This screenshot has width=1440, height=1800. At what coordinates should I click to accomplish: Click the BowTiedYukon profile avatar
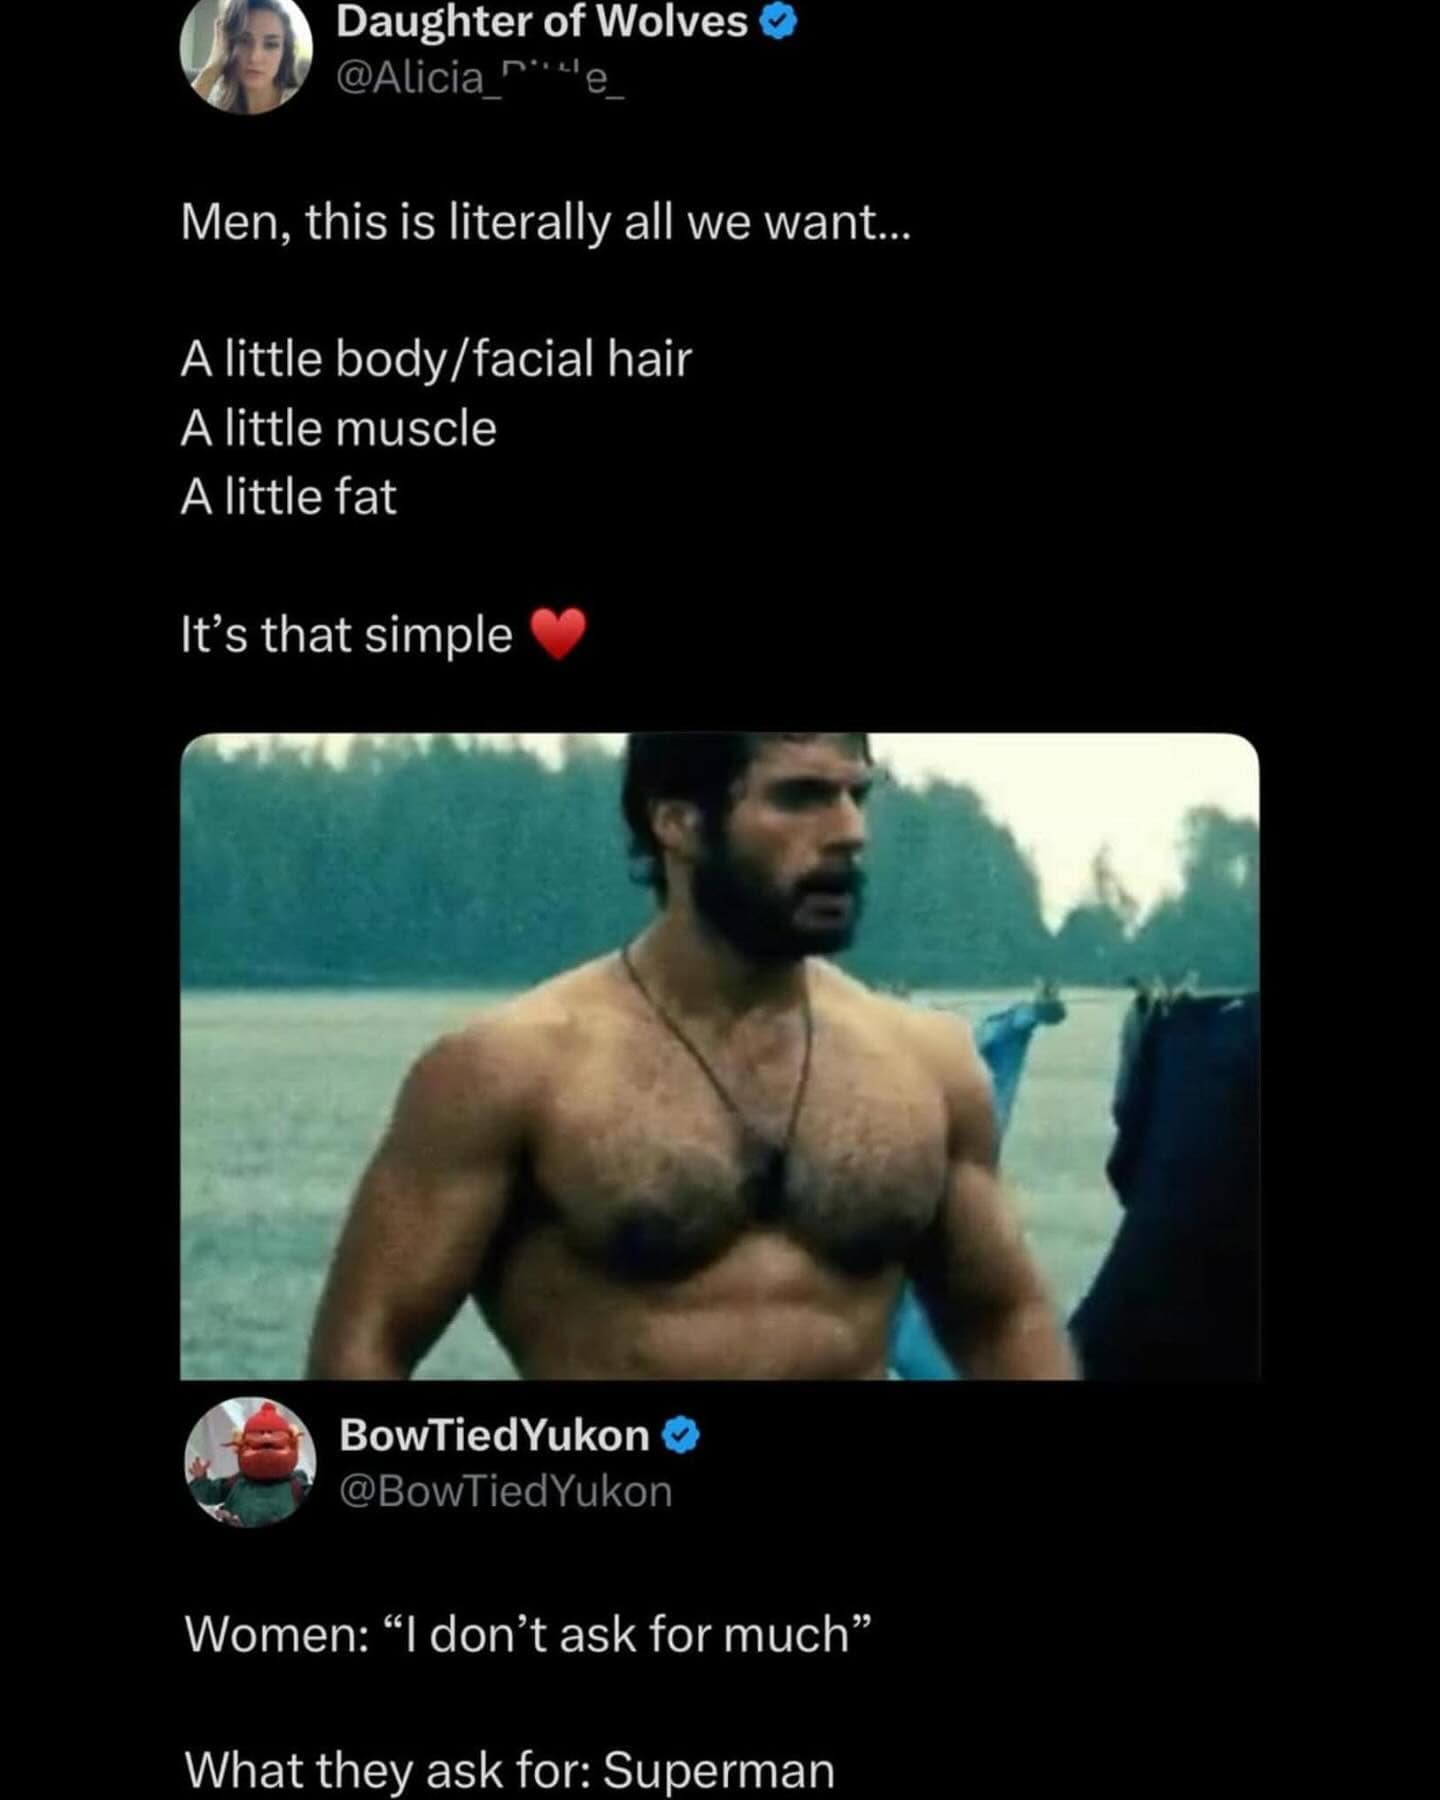250,1461
